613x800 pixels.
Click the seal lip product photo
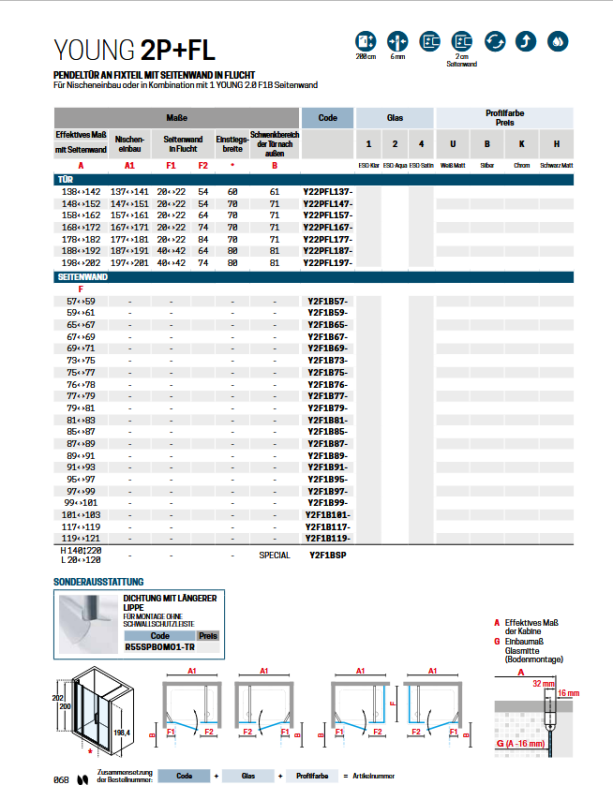click(x=88, y=624)
